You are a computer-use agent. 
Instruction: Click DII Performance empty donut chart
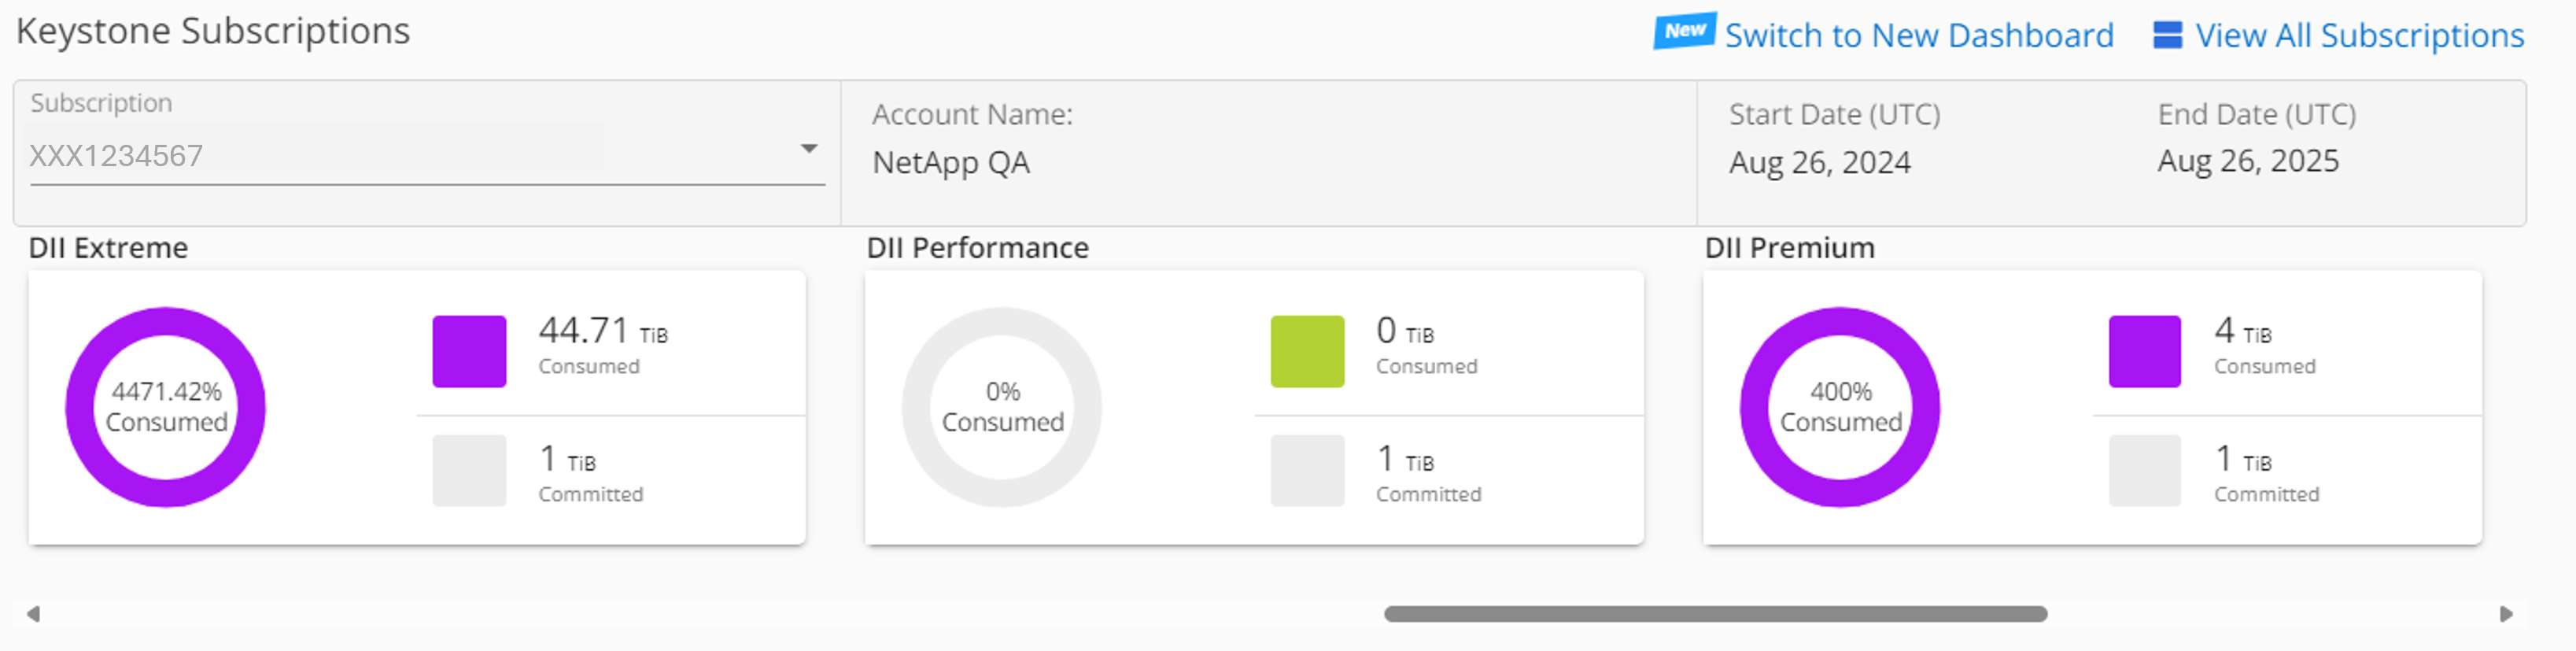click(916, 407)
